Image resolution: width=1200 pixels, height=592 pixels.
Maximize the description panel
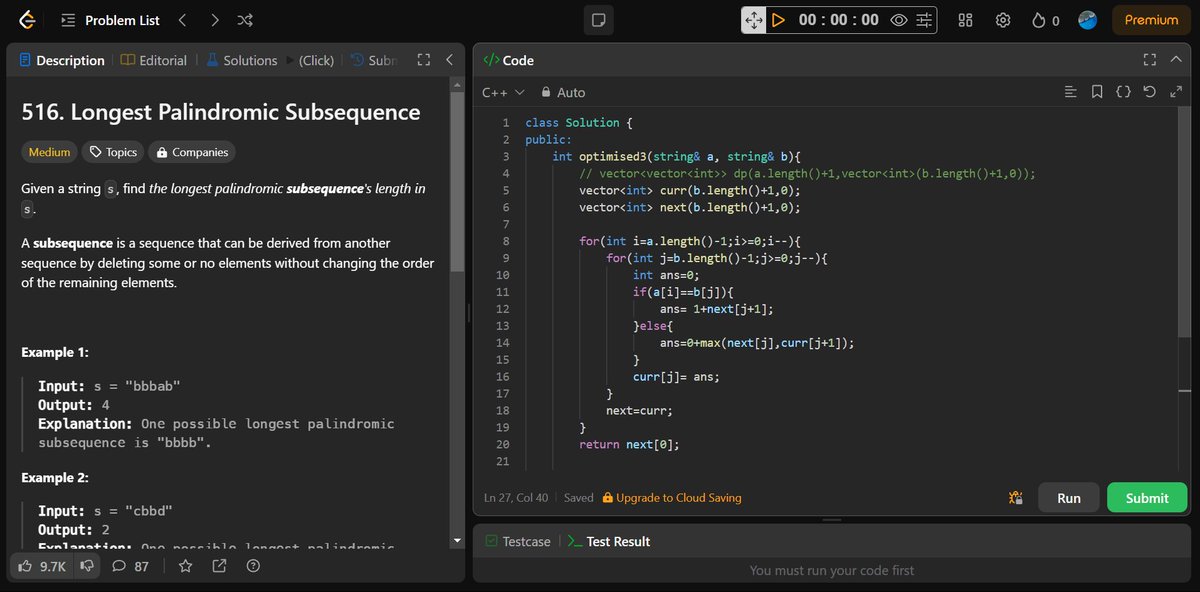423,60
